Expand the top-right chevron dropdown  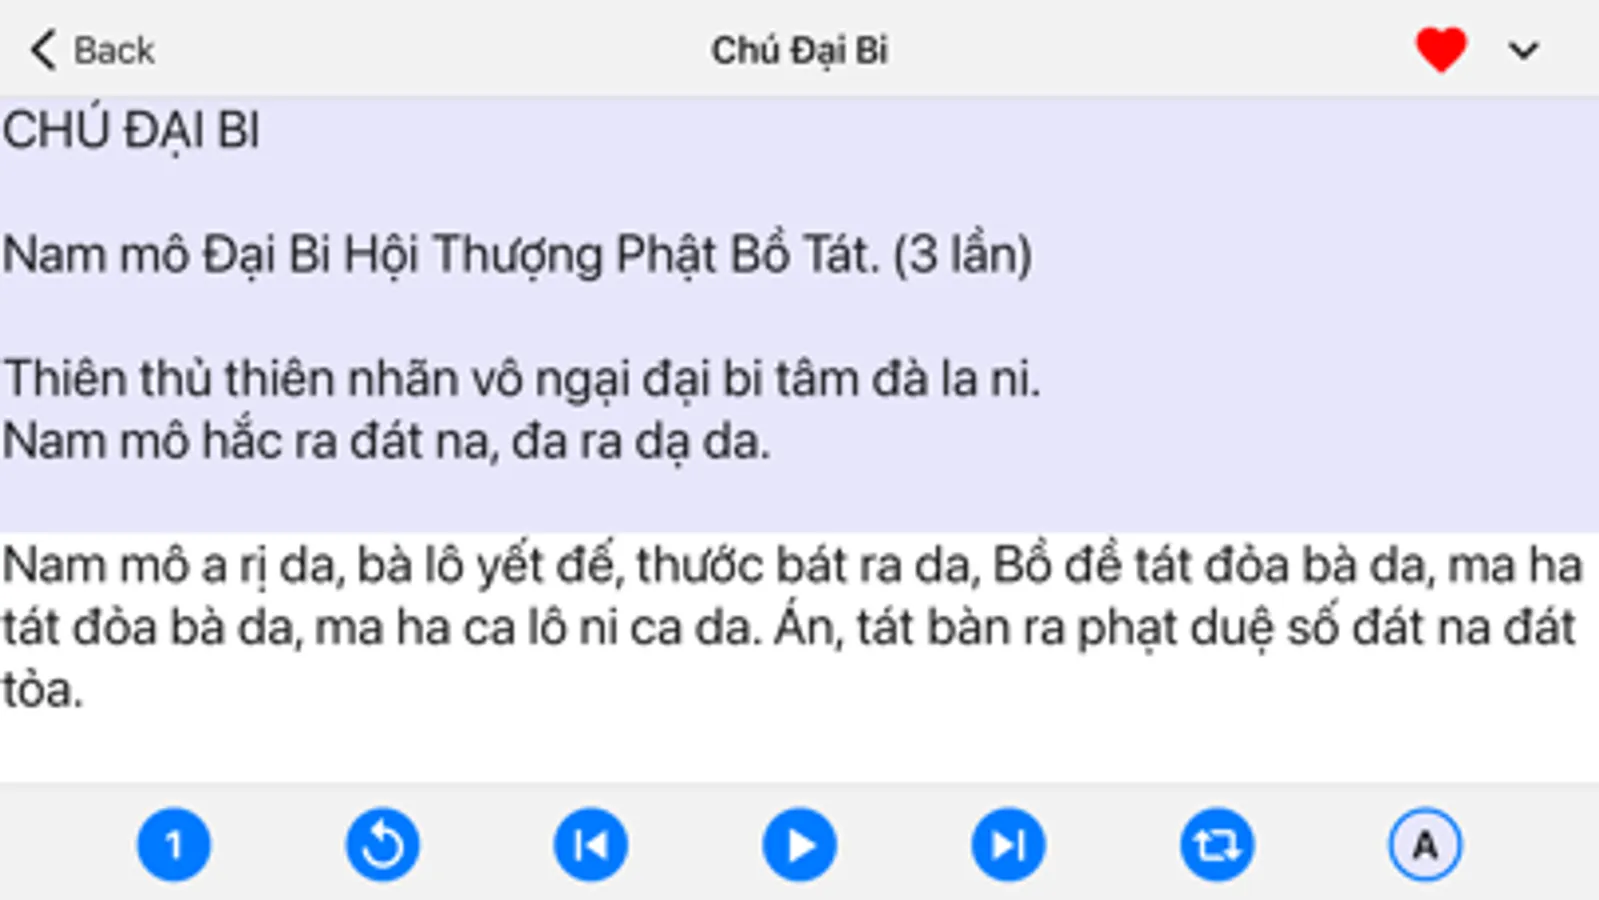pos(1523,50)
